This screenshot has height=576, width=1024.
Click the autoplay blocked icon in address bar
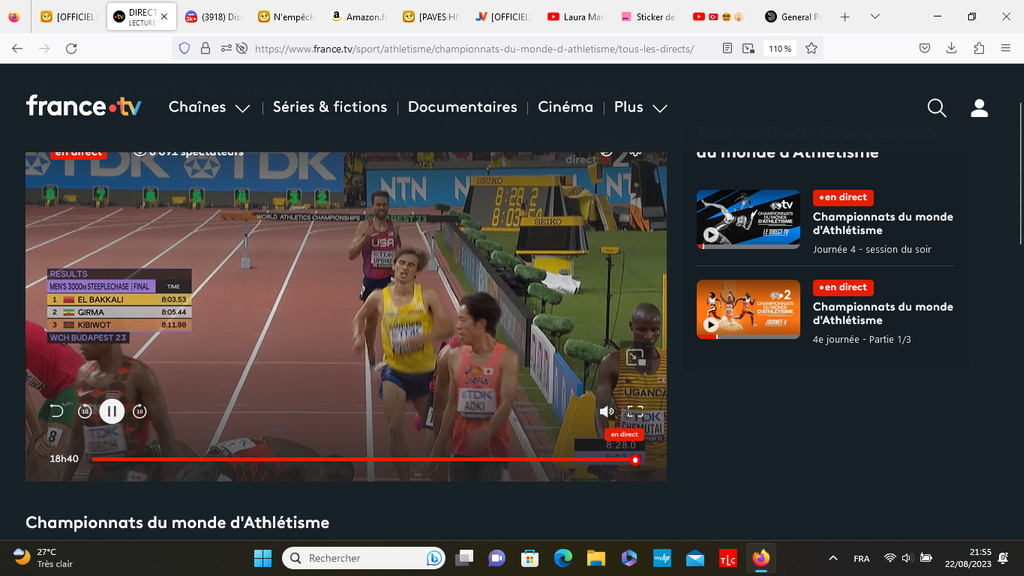(242, 48)
